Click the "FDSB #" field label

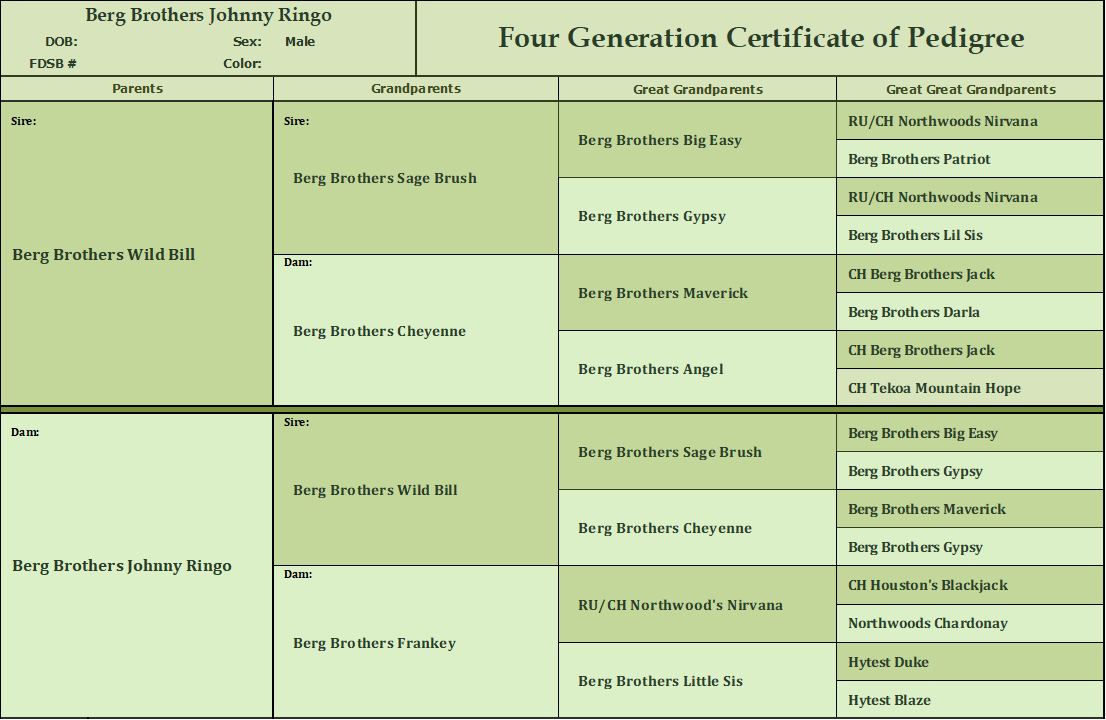point(53,63)
